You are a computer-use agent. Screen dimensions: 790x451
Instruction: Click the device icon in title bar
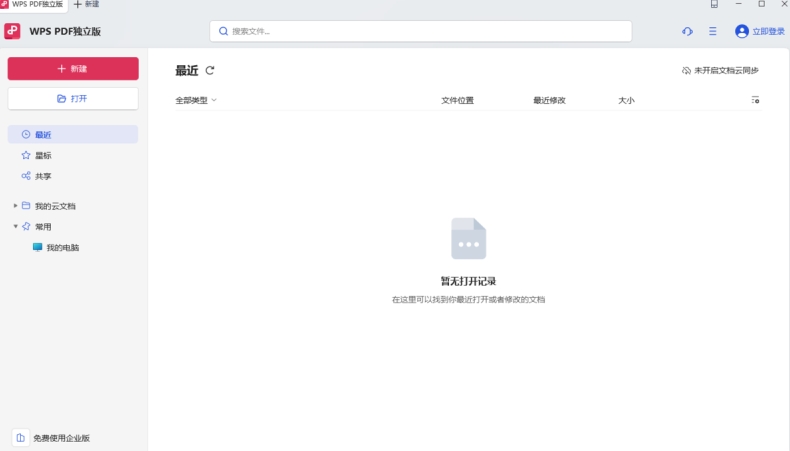point(714,4)
